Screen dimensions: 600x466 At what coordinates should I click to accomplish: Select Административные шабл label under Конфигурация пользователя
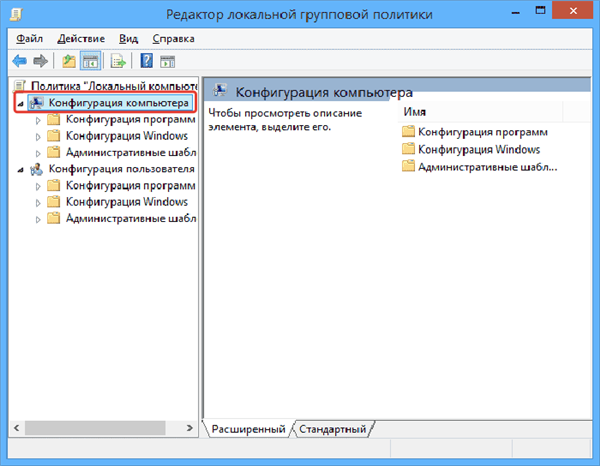coord(131,218)
